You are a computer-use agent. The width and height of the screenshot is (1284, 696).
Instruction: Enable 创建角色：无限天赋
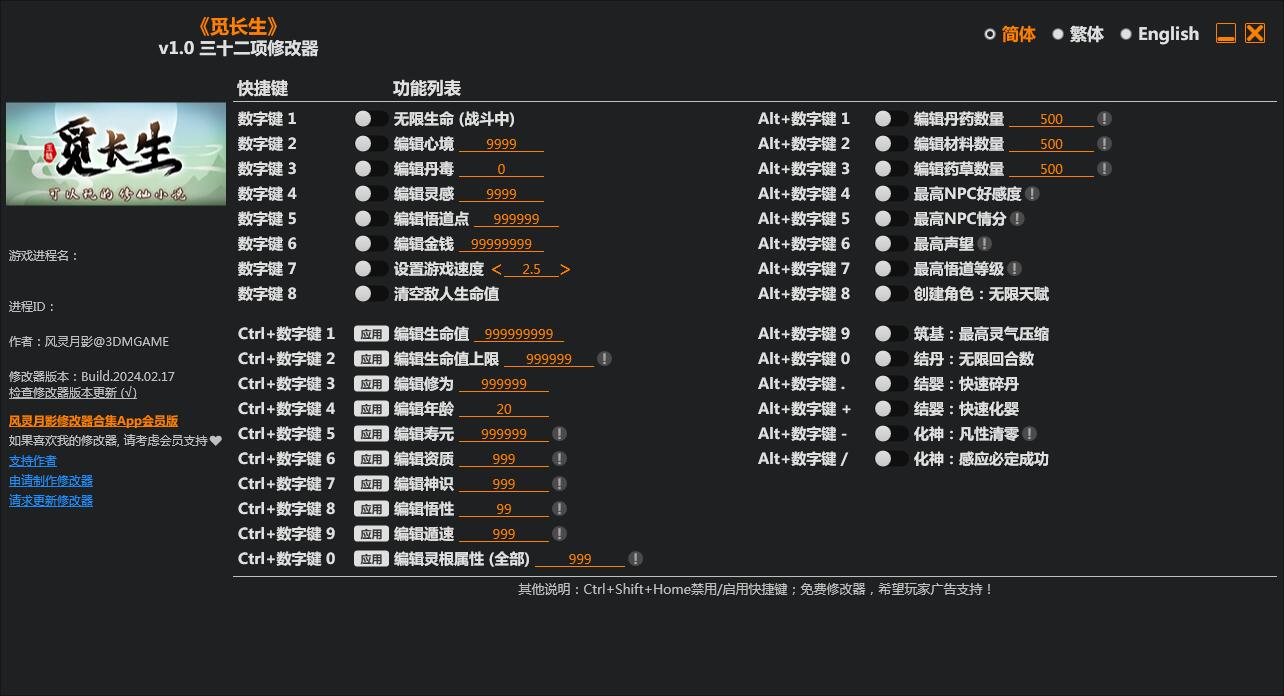(890, 293)
